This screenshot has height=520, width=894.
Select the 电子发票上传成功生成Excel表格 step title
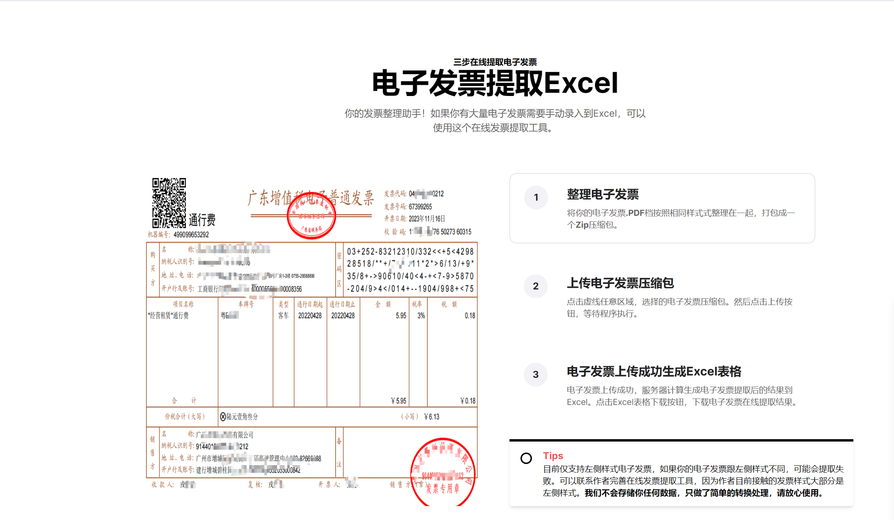click(654, 371)
